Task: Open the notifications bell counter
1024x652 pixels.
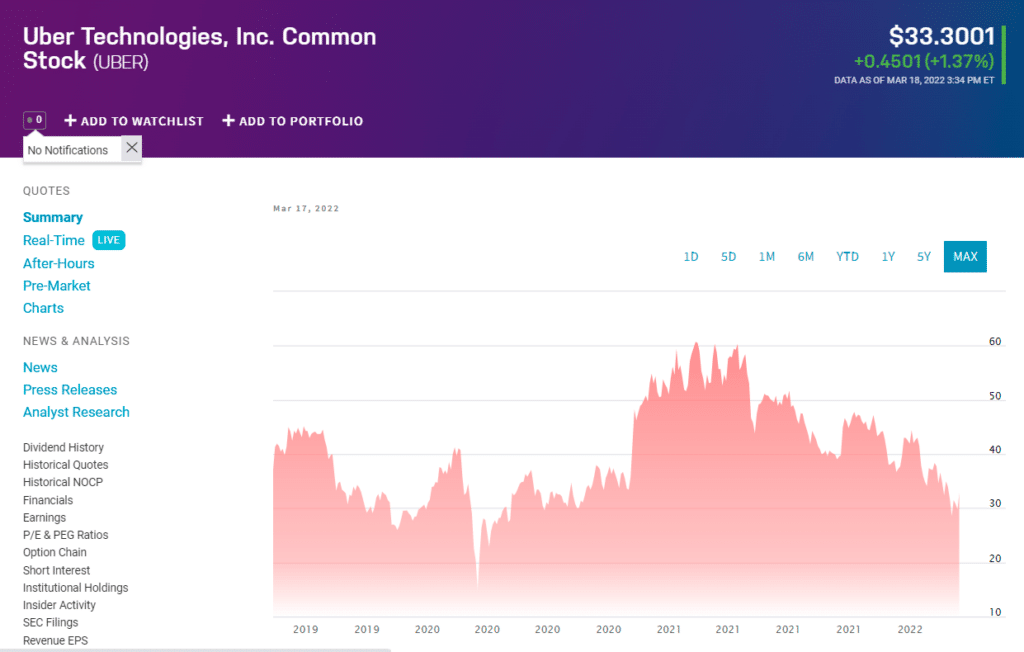Action: click(x=35, y=120)
